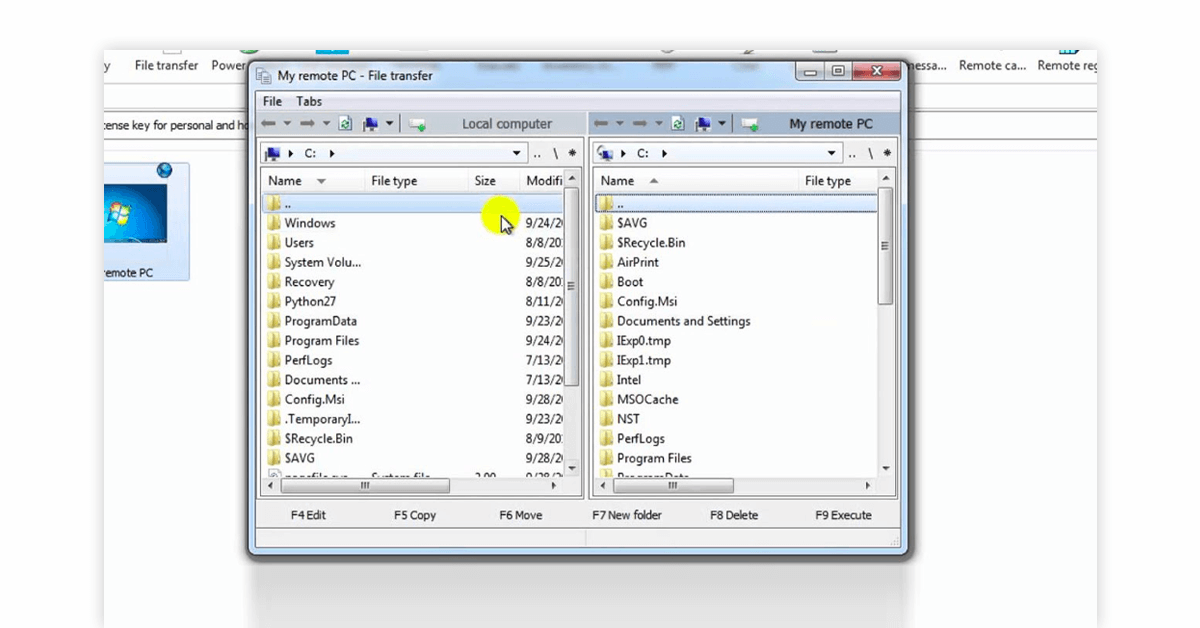Expand the left path bar history dropdown
Screen dimensions: 1200x628
click(x=517, y=154)
